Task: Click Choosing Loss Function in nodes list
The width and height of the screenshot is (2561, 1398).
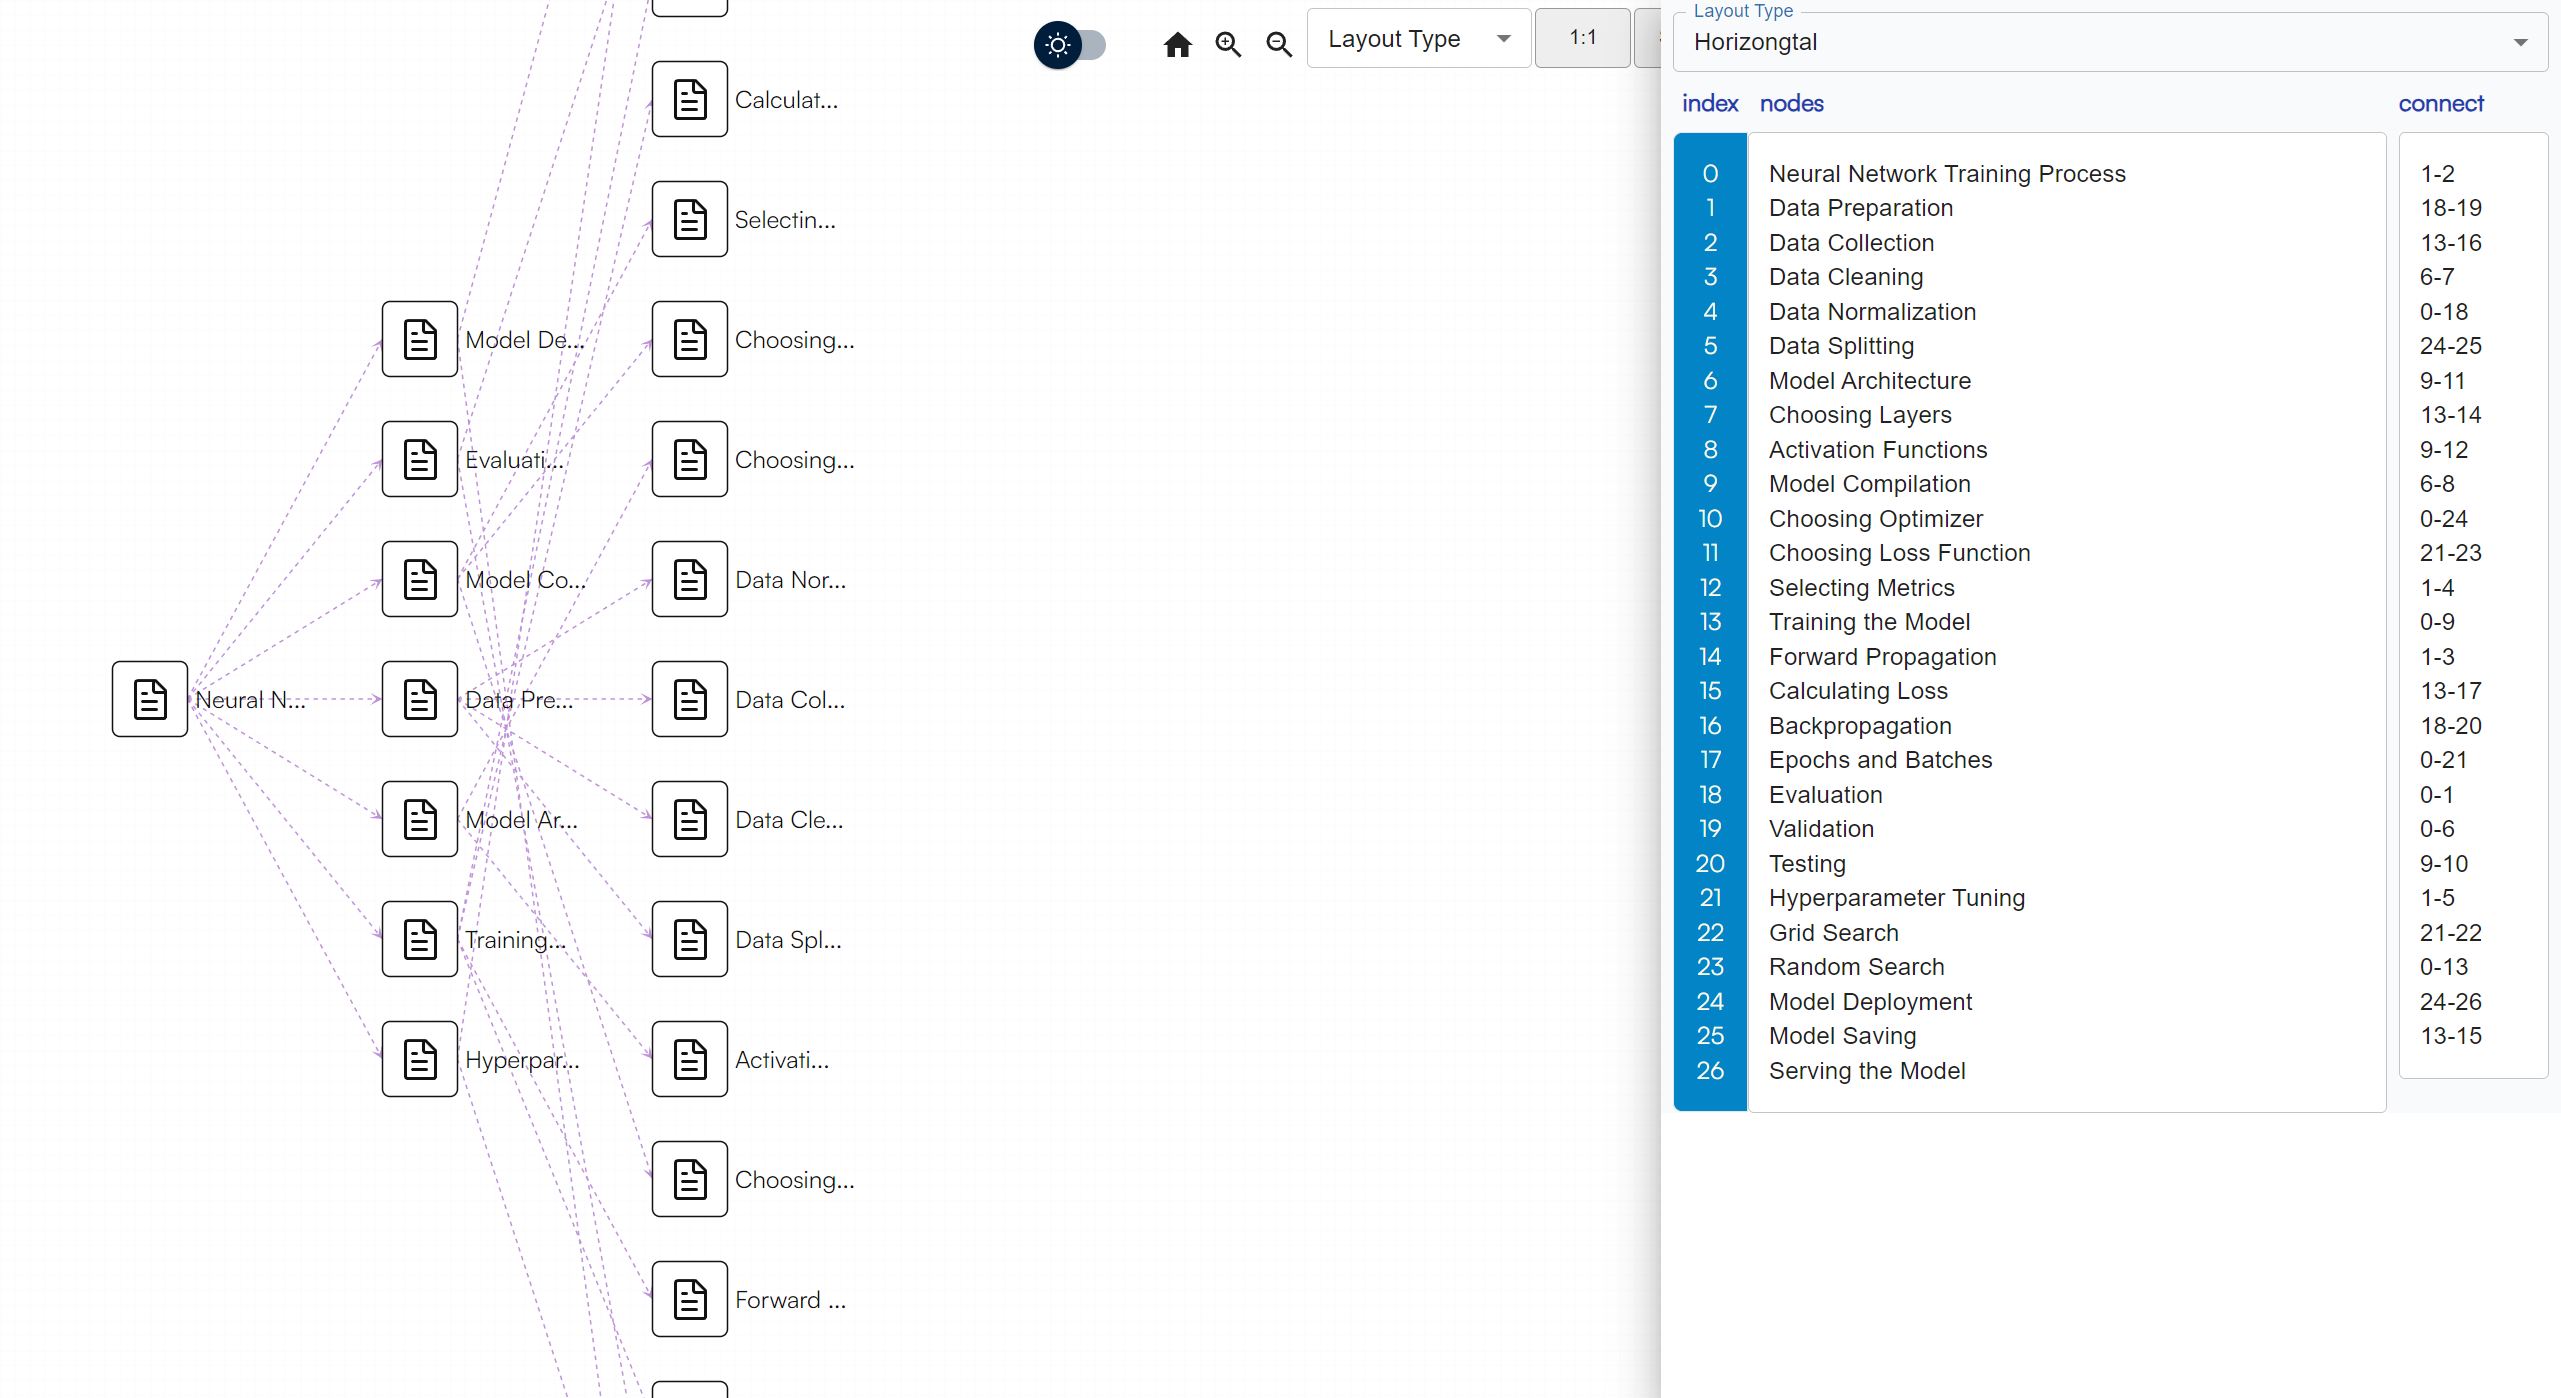Action: pos(1899,553)
